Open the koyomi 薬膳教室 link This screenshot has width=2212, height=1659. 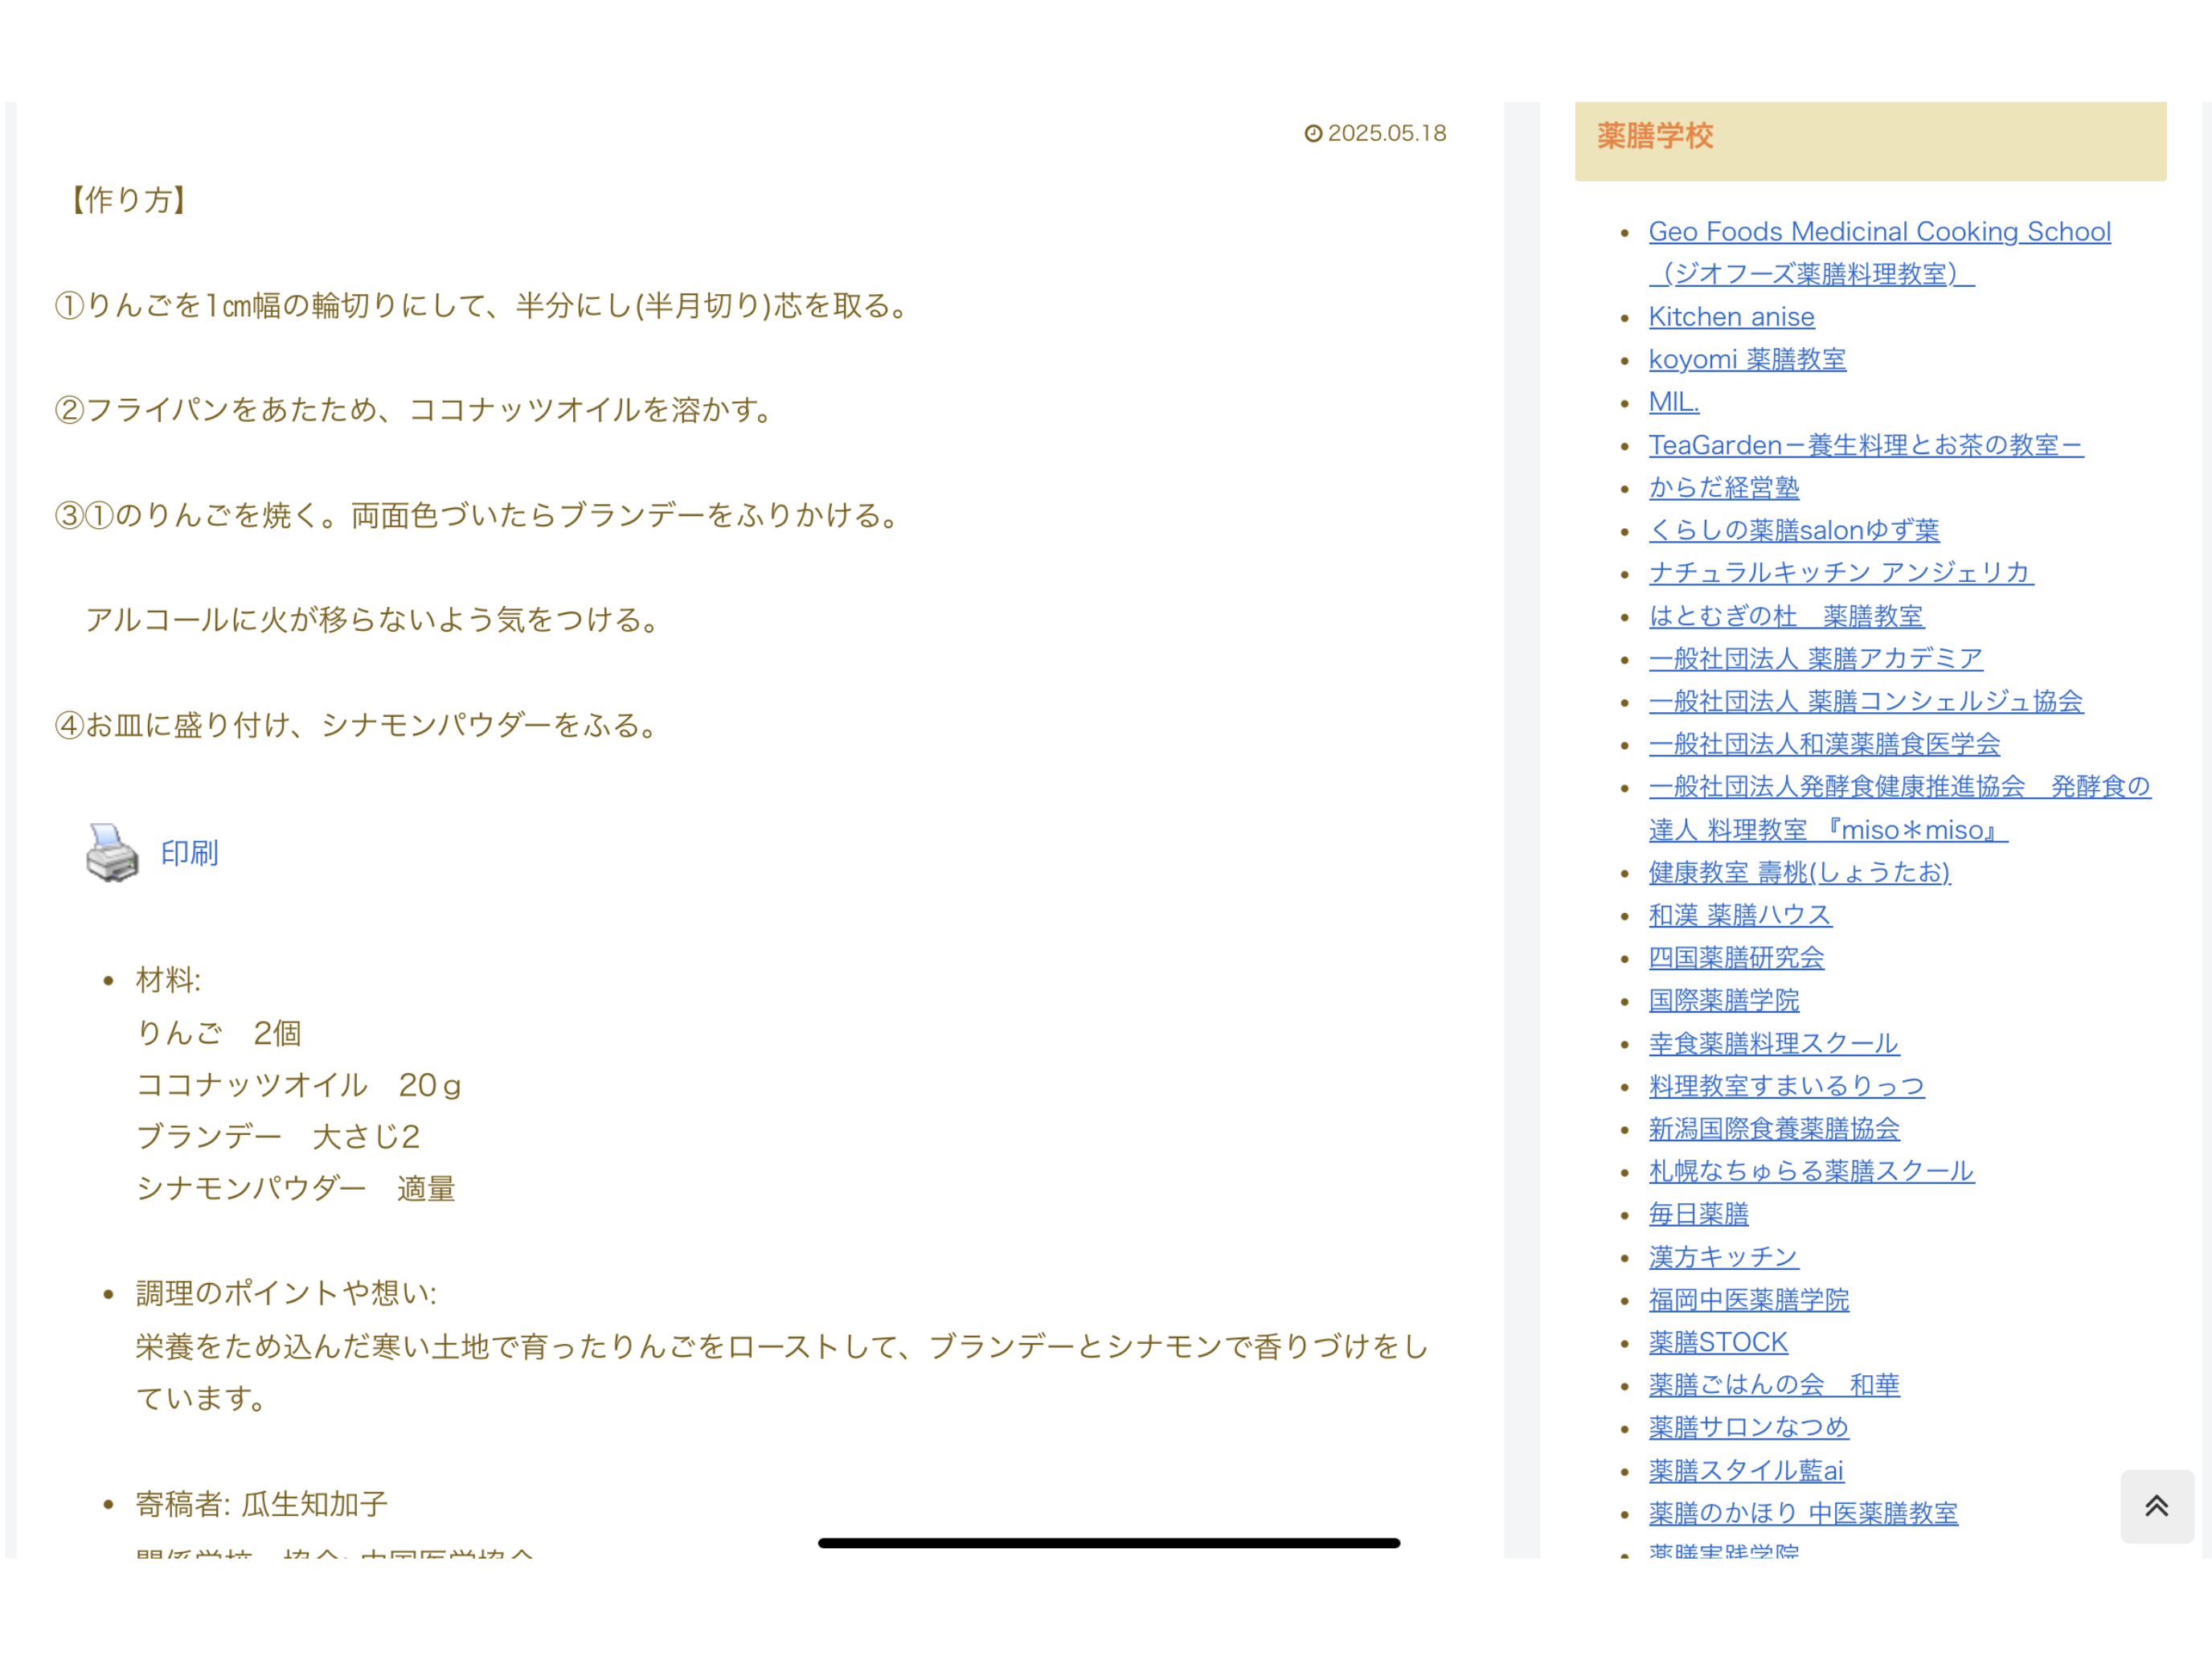pos(1747,359)
